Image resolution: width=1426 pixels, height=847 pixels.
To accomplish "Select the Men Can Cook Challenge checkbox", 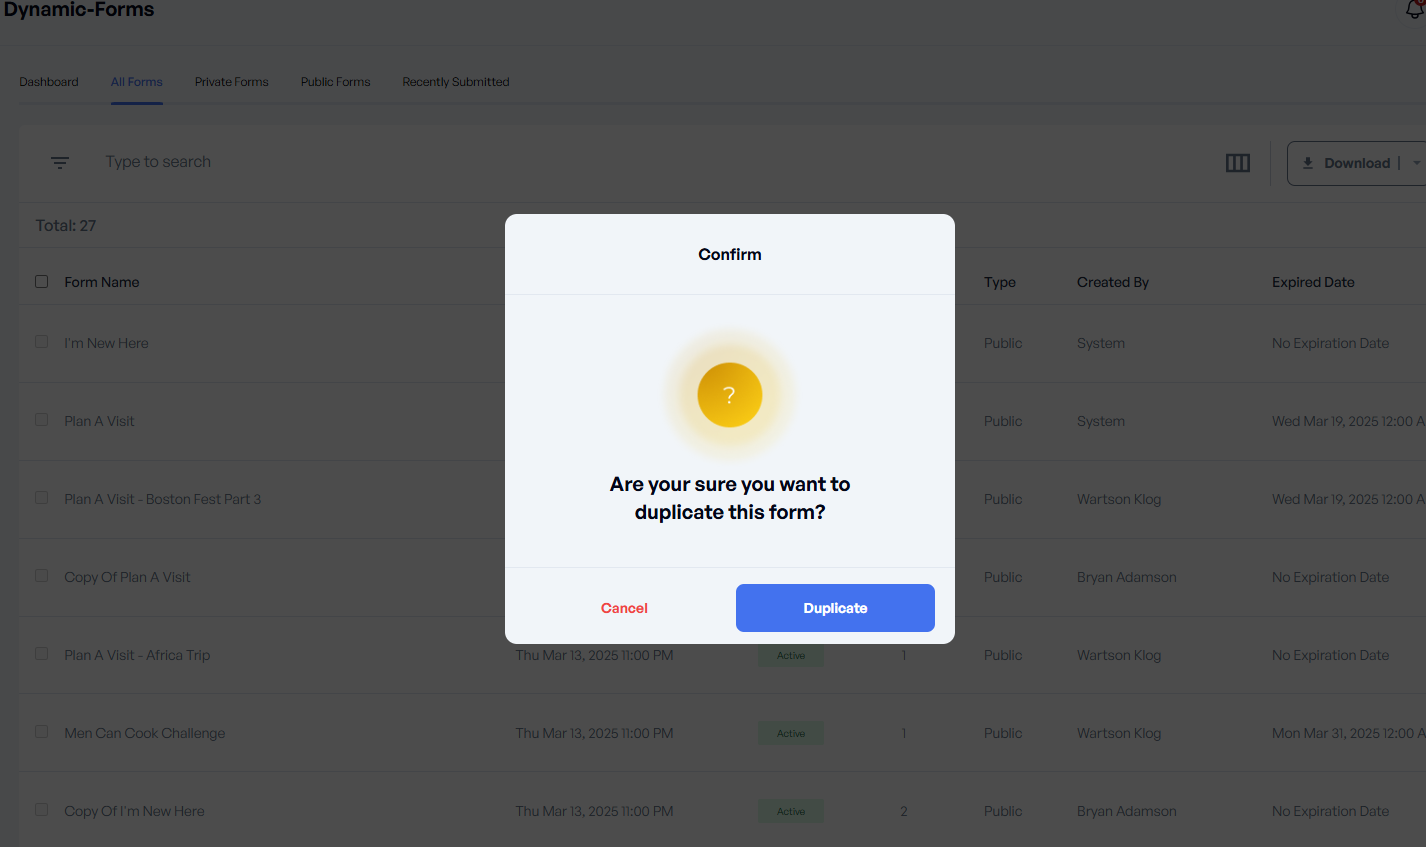I will pyautogui.click(x=42, y=732).
